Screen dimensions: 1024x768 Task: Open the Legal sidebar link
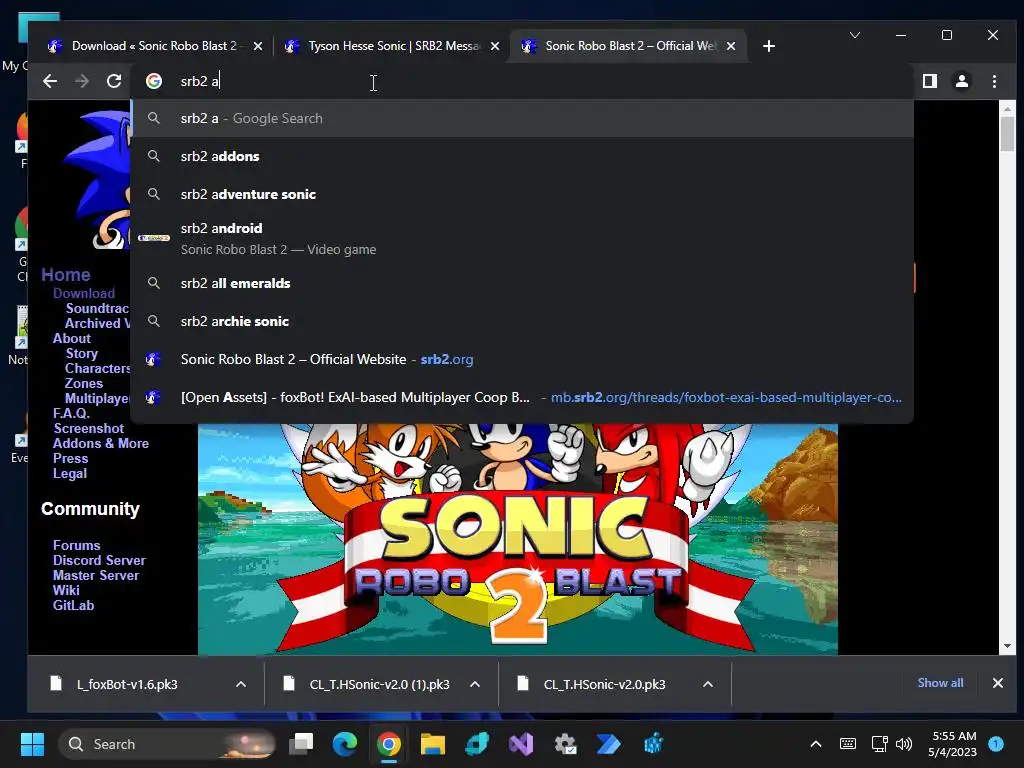coord(70,473)
